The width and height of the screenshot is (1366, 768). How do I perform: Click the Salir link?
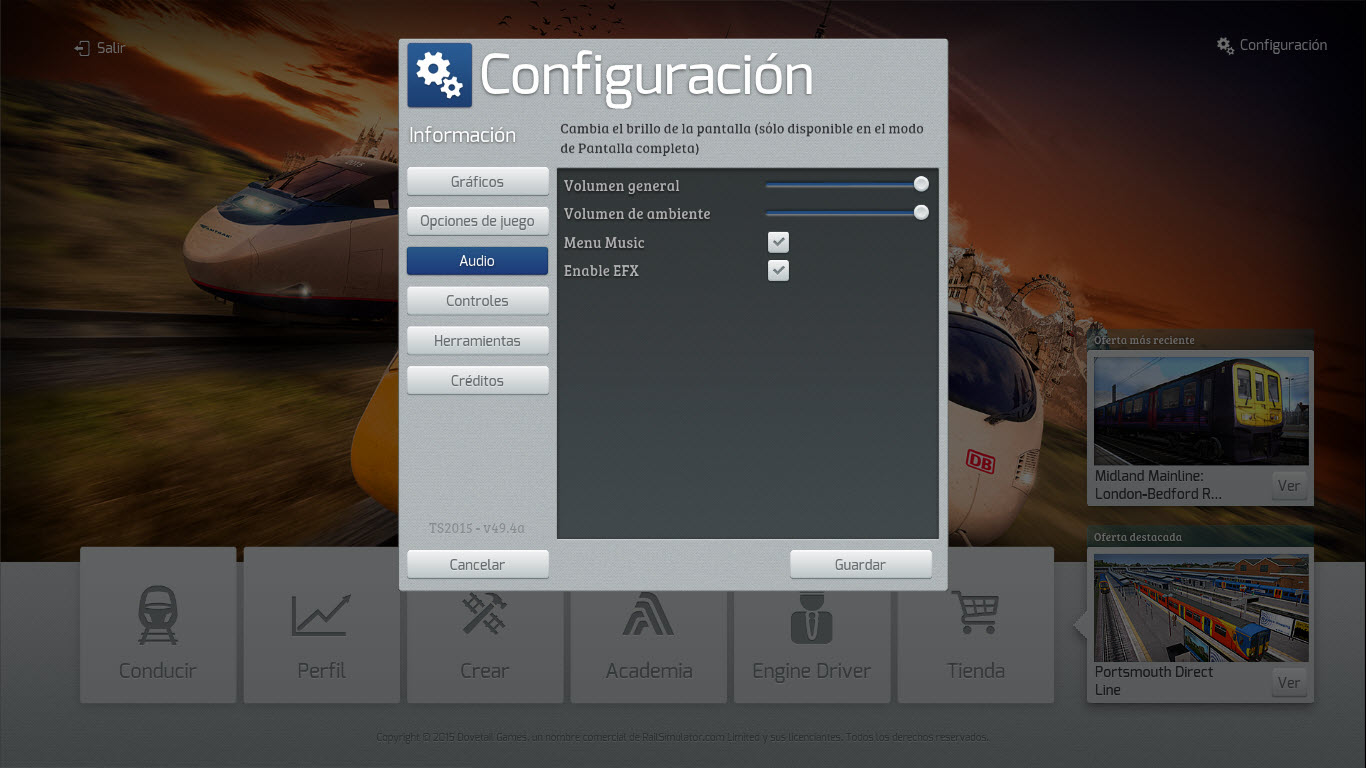pyautogui.click(x=111, y=48)
